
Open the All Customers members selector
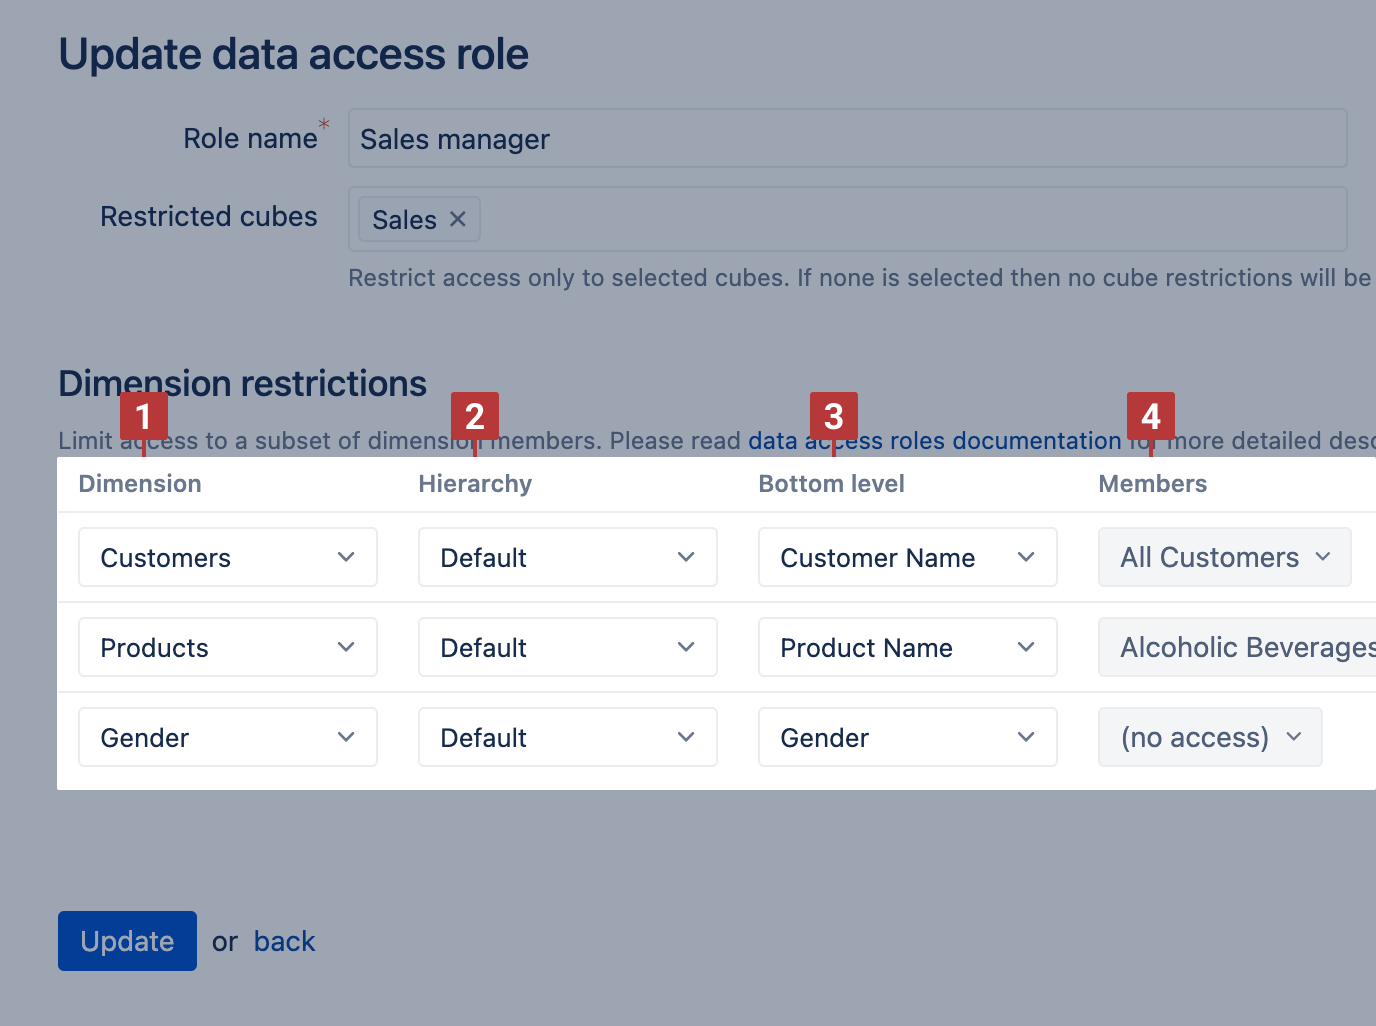tap(1224, 557)
